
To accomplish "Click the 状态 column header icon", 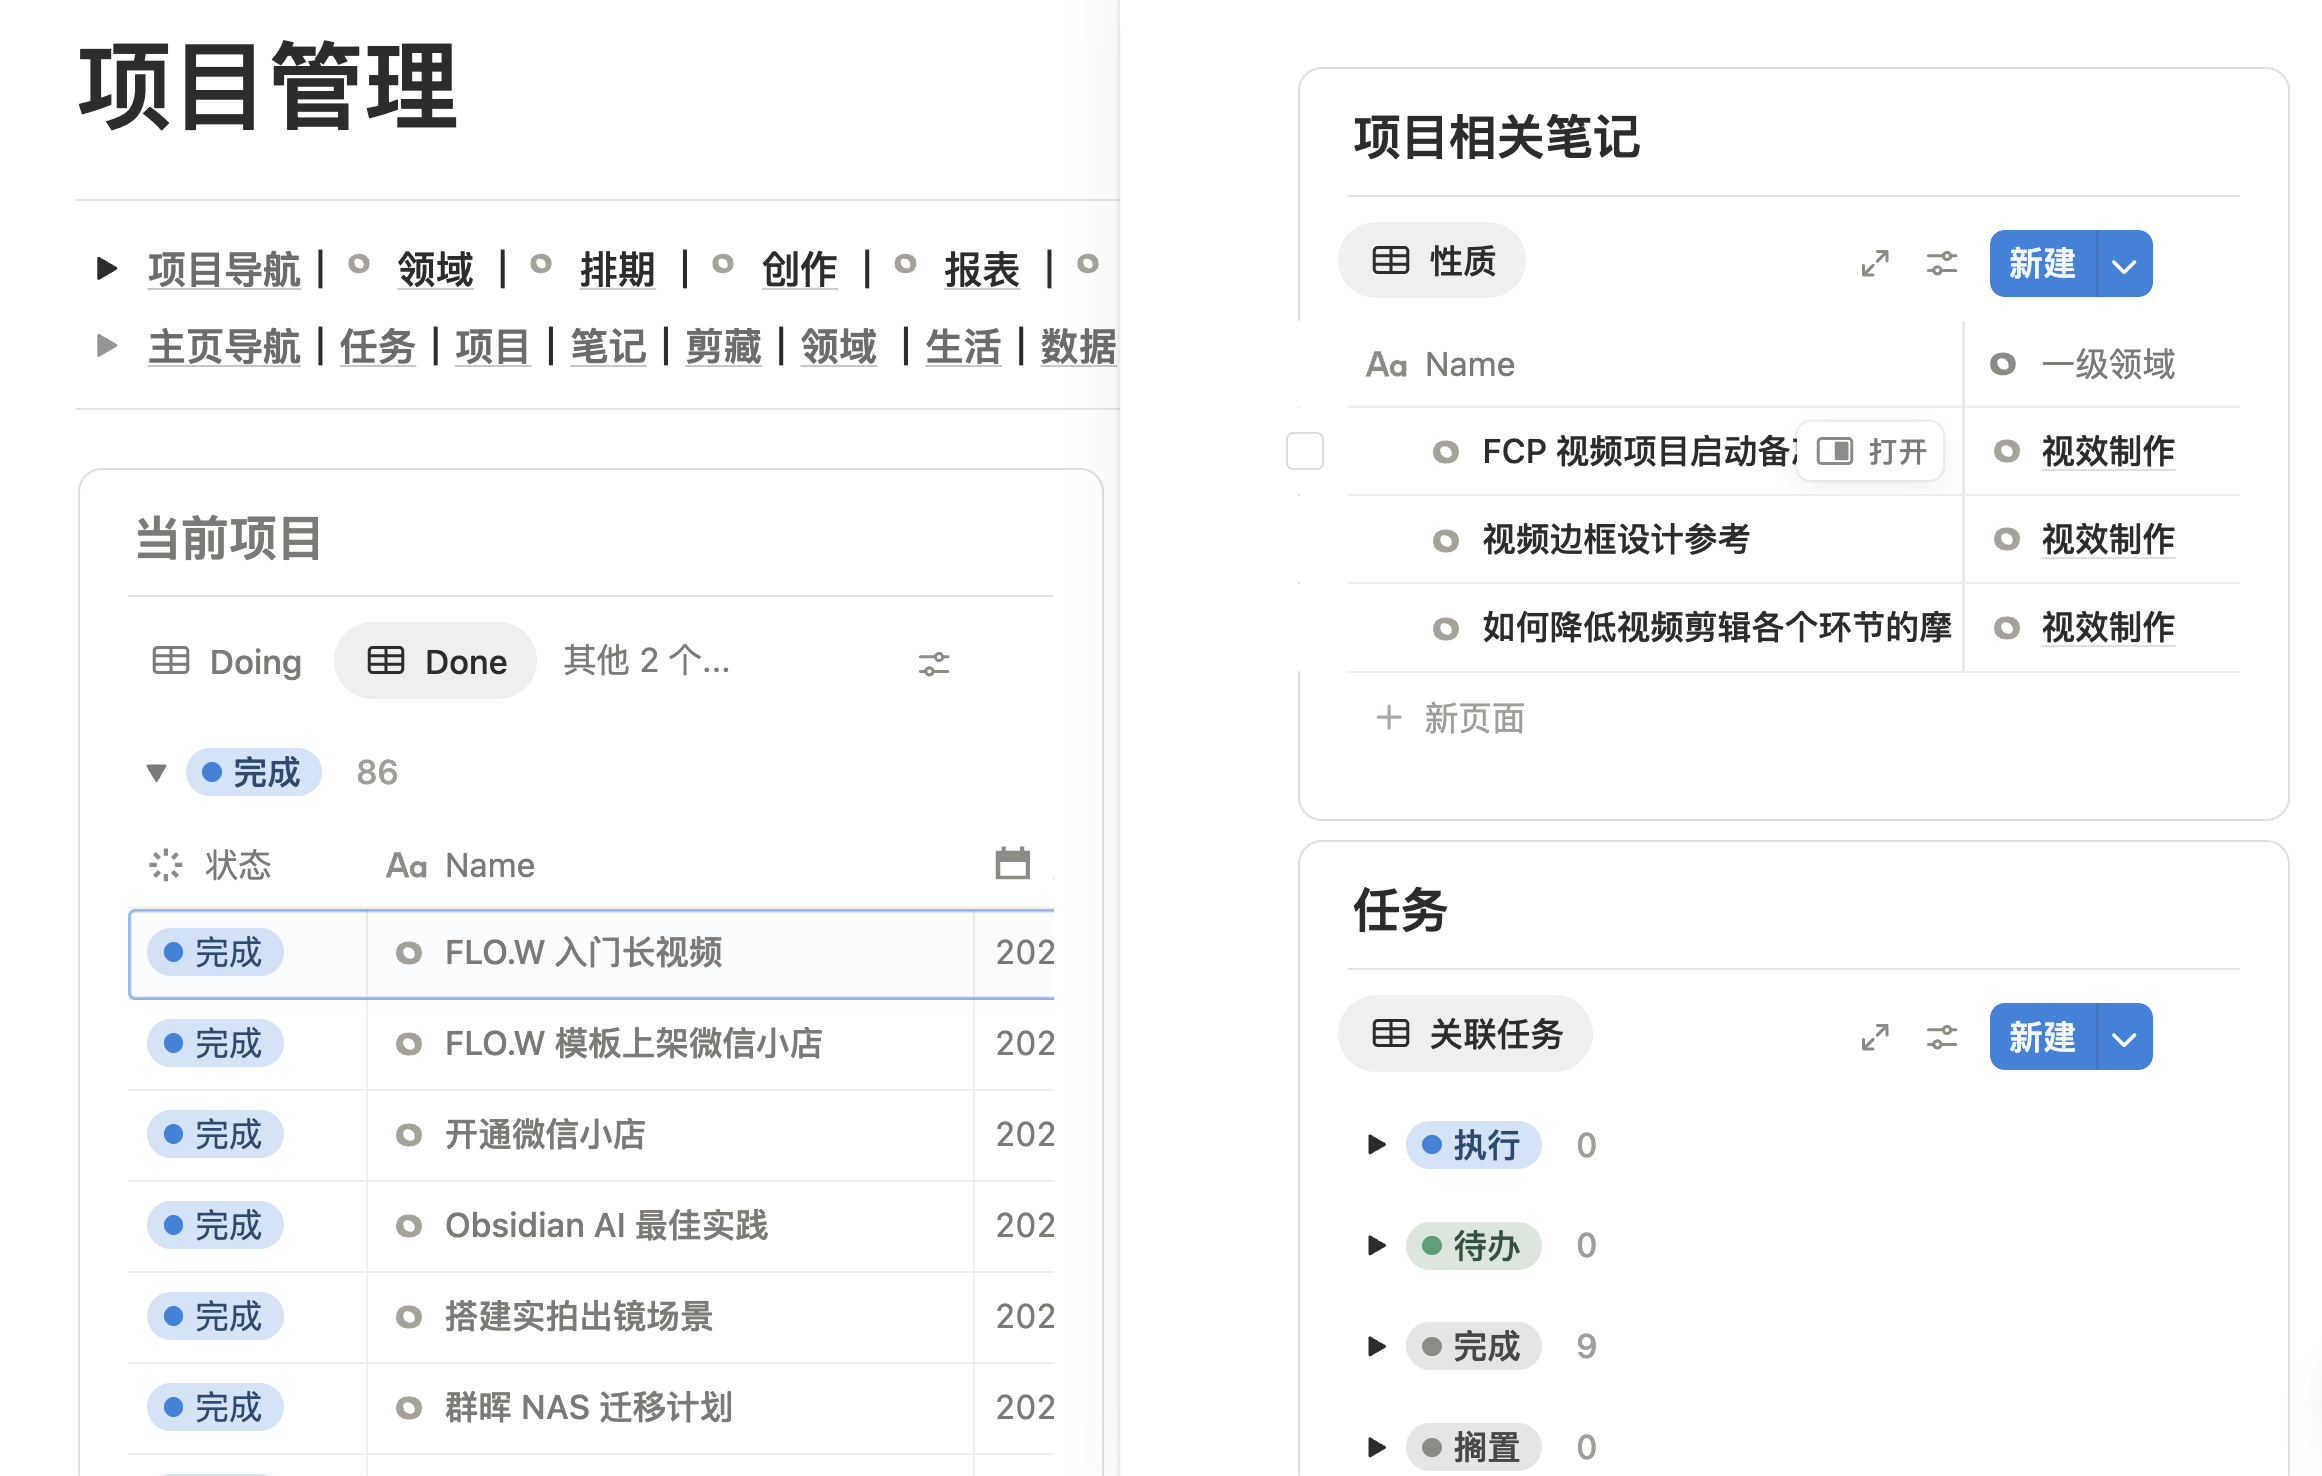I will [x=166, y=865].
